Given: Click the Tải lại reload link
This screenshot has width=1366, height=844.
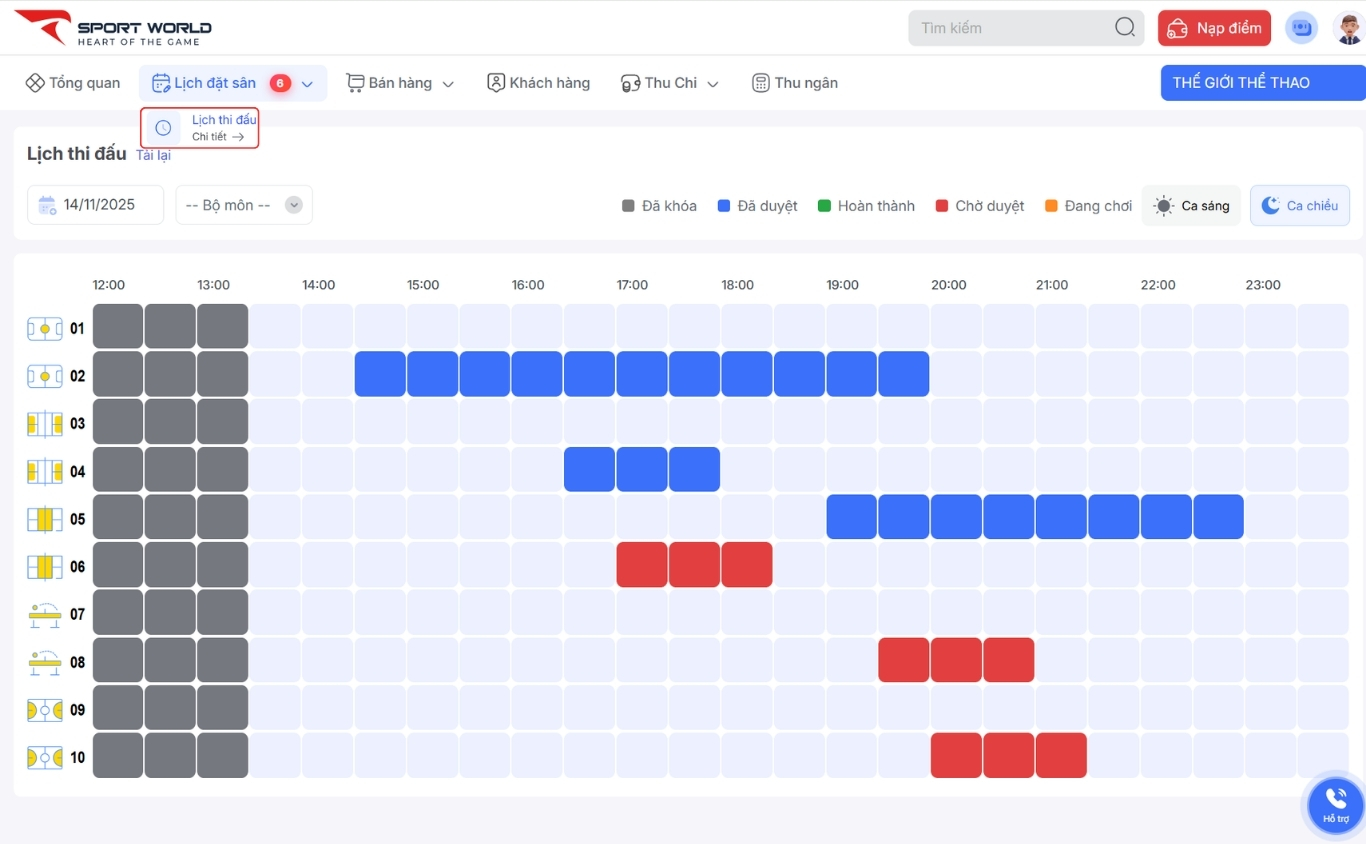Looking at the screenshot, I should 153,155.
